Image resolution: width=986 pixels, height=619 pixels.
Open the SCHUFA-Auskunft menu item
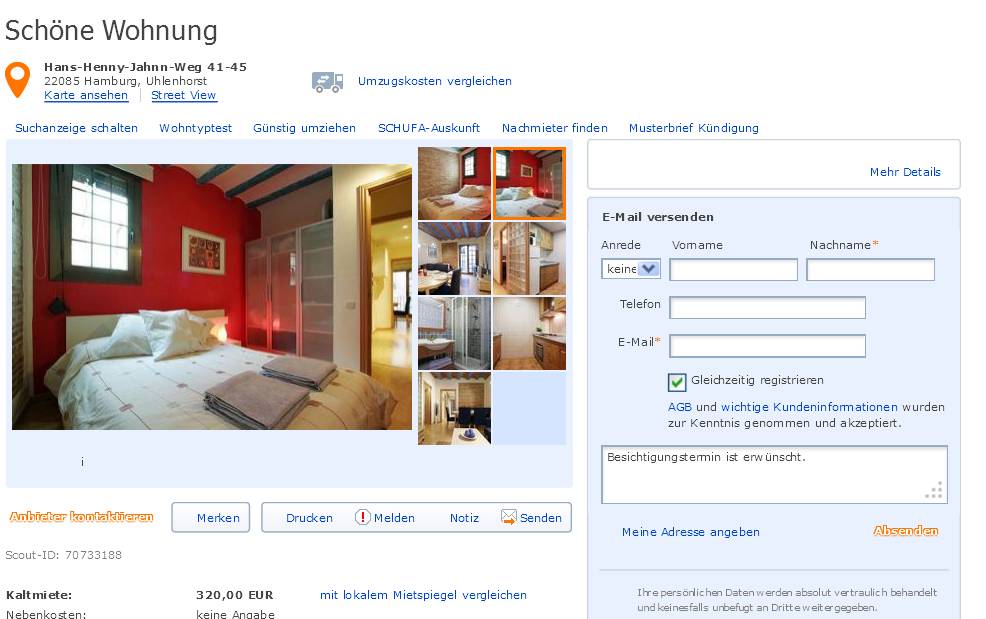(x=429, y=128)
